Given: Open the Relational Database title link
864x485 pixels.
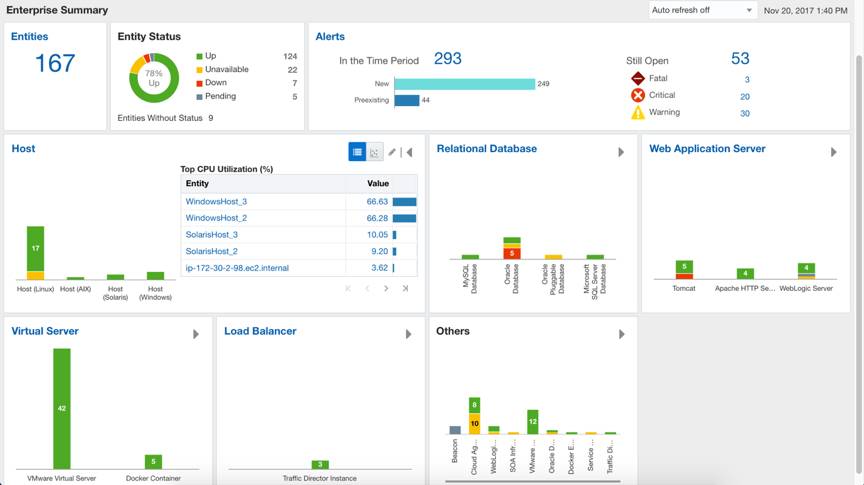Looking at the screenshot, I should click(x=487, y=148).
